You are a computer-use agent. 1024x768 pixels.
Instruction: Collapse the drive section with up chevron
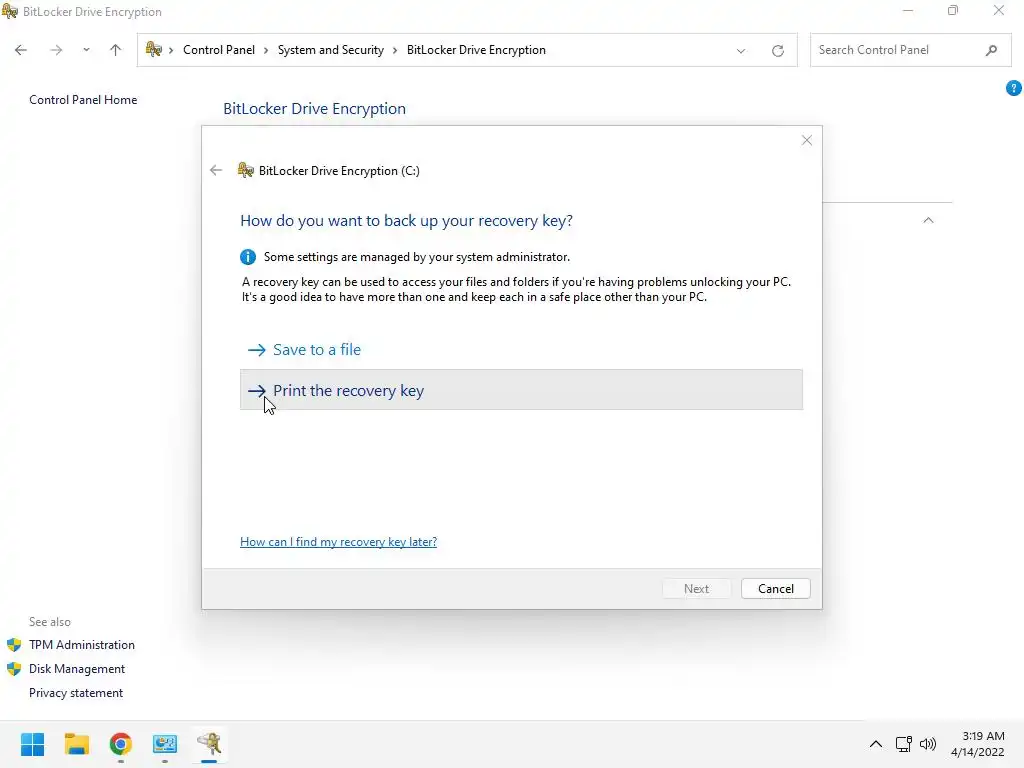pyautogui.click(x=928, y=221)
